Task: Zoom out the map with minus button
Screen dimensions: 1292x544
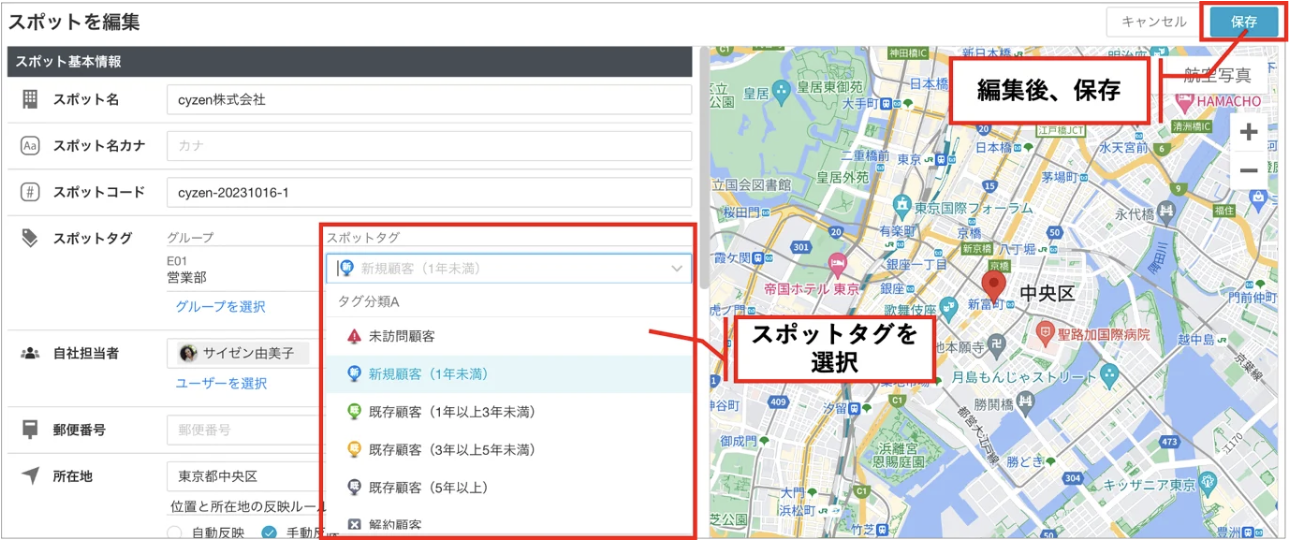Action: pyautogui.click(x=1248, y=171)
